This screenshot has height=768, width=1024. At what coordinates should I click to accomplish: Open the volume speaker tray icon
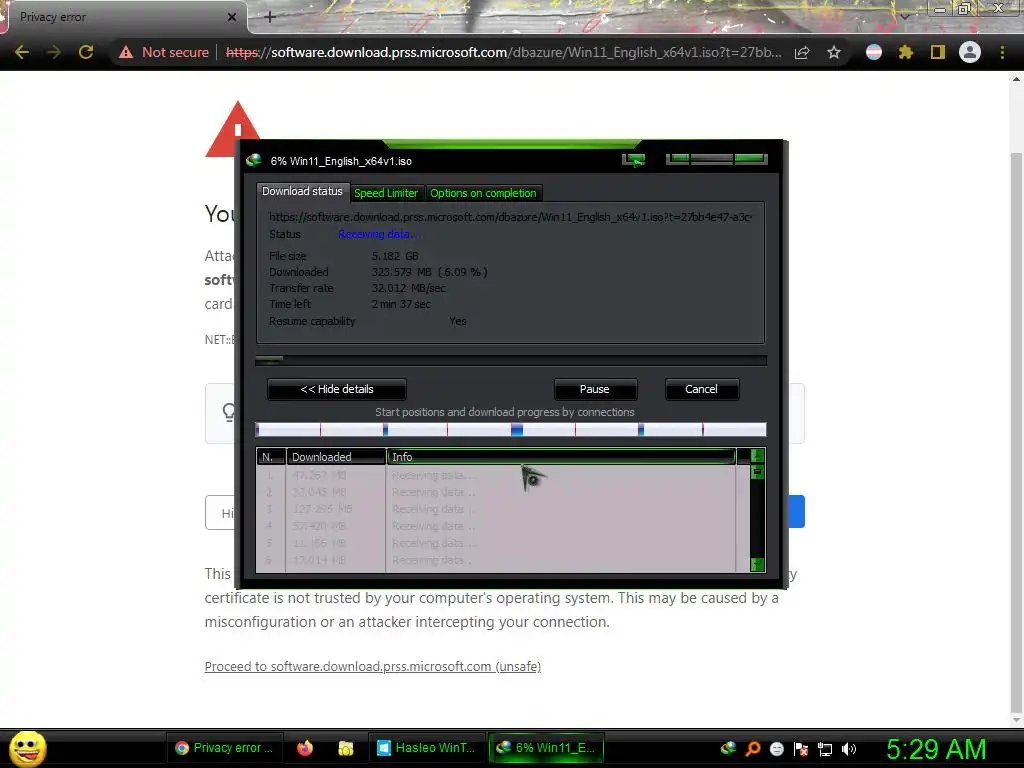click(x=848, y=749)
